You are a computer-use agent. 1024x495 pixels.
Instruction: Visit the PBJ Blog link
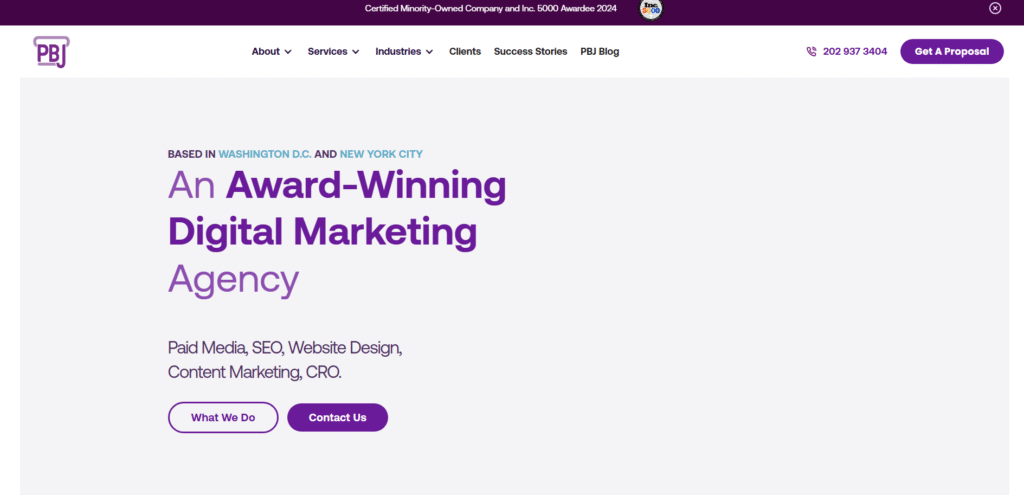point(600,52)
